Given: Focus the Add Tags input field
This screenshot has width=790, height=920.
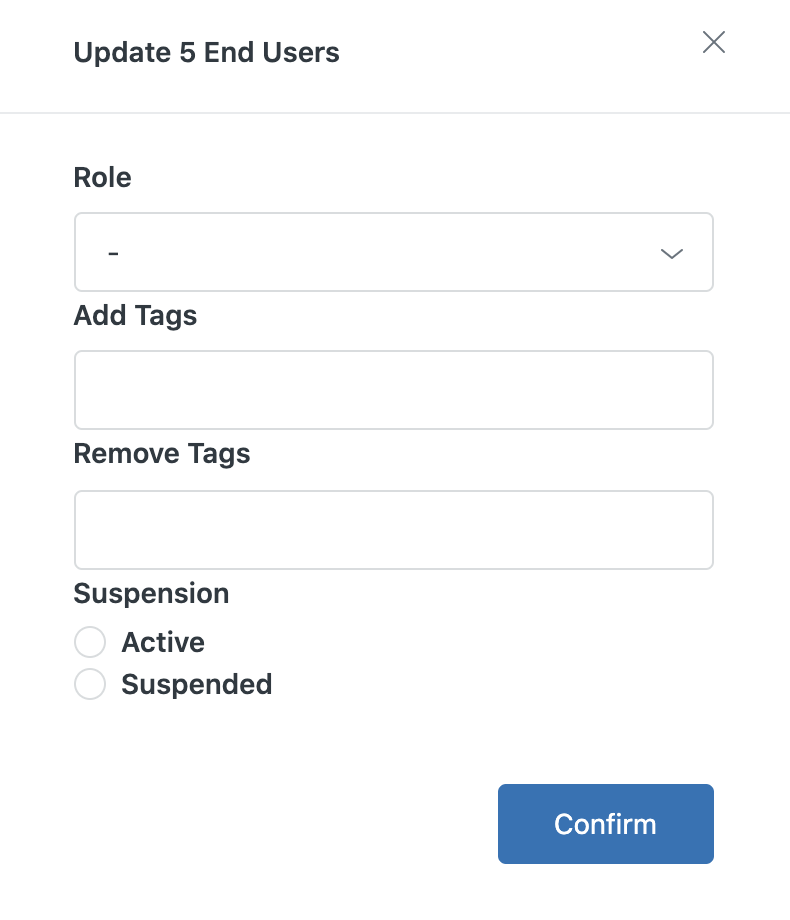Looking at the screenshot, I should coord(393,390).
